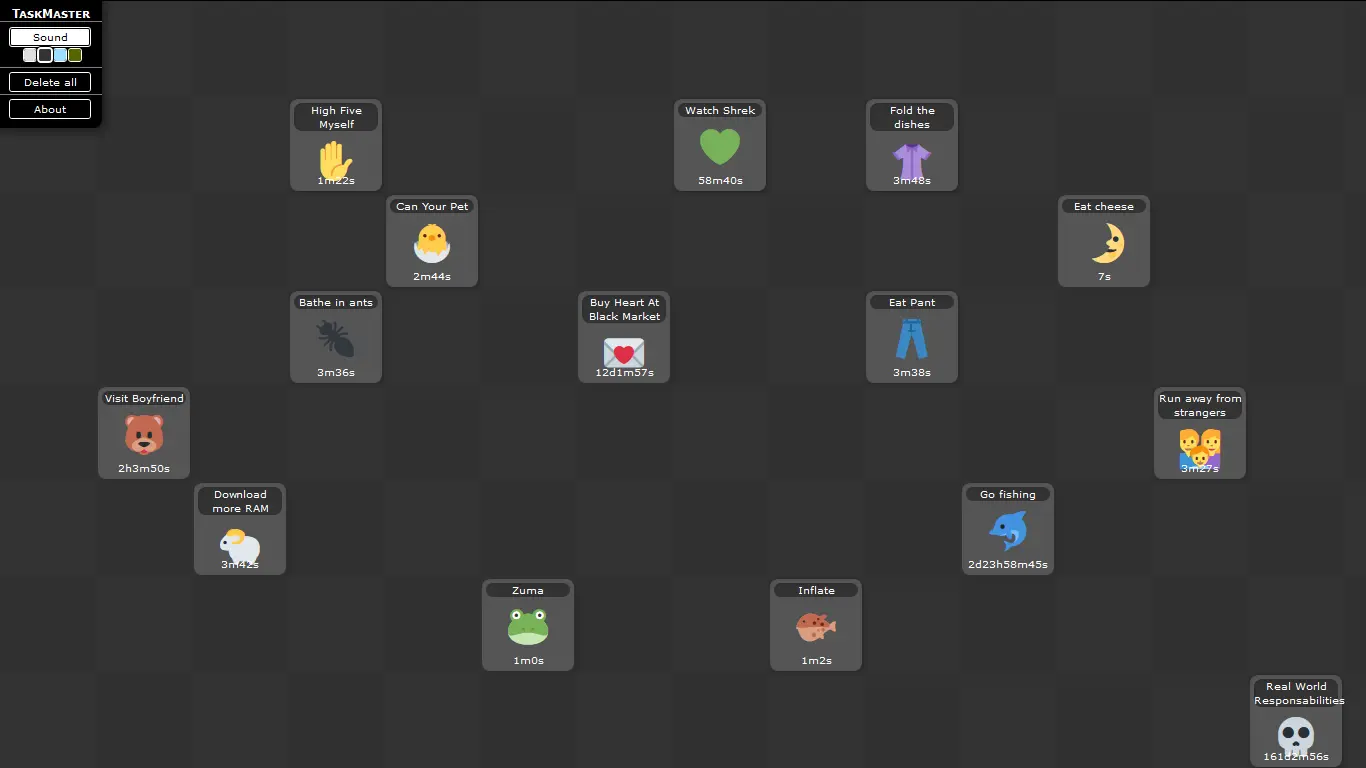Click the TaskMaster title heading
This screenshot has height=768, width=1366.
51,14
